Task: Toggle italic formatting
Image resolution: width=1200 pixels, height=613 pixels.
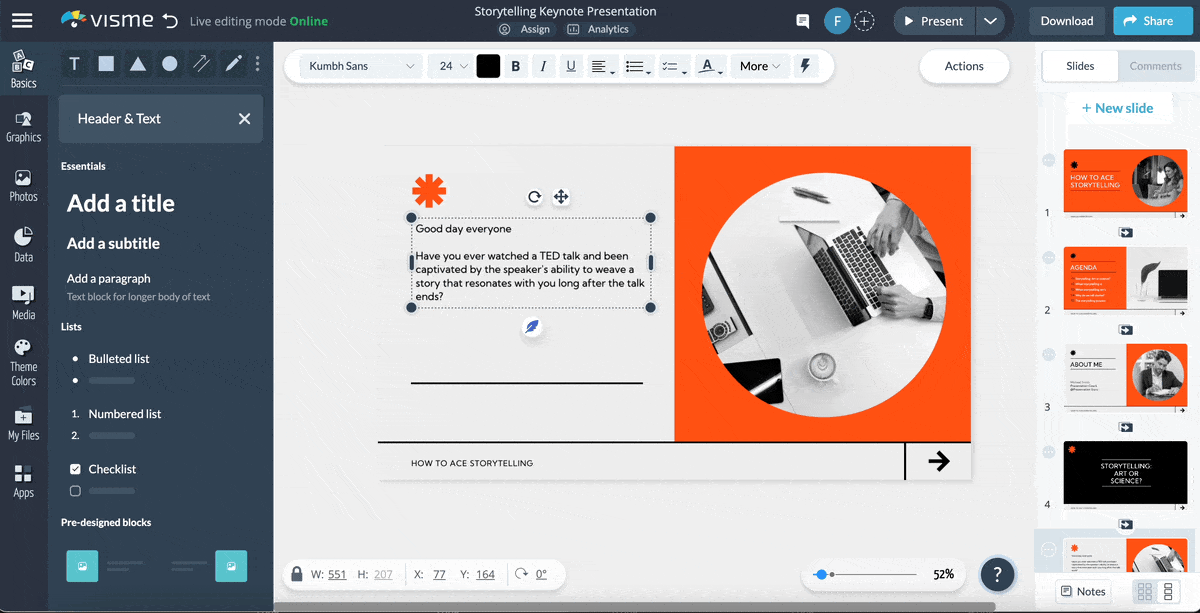Action: click(541, 65)
